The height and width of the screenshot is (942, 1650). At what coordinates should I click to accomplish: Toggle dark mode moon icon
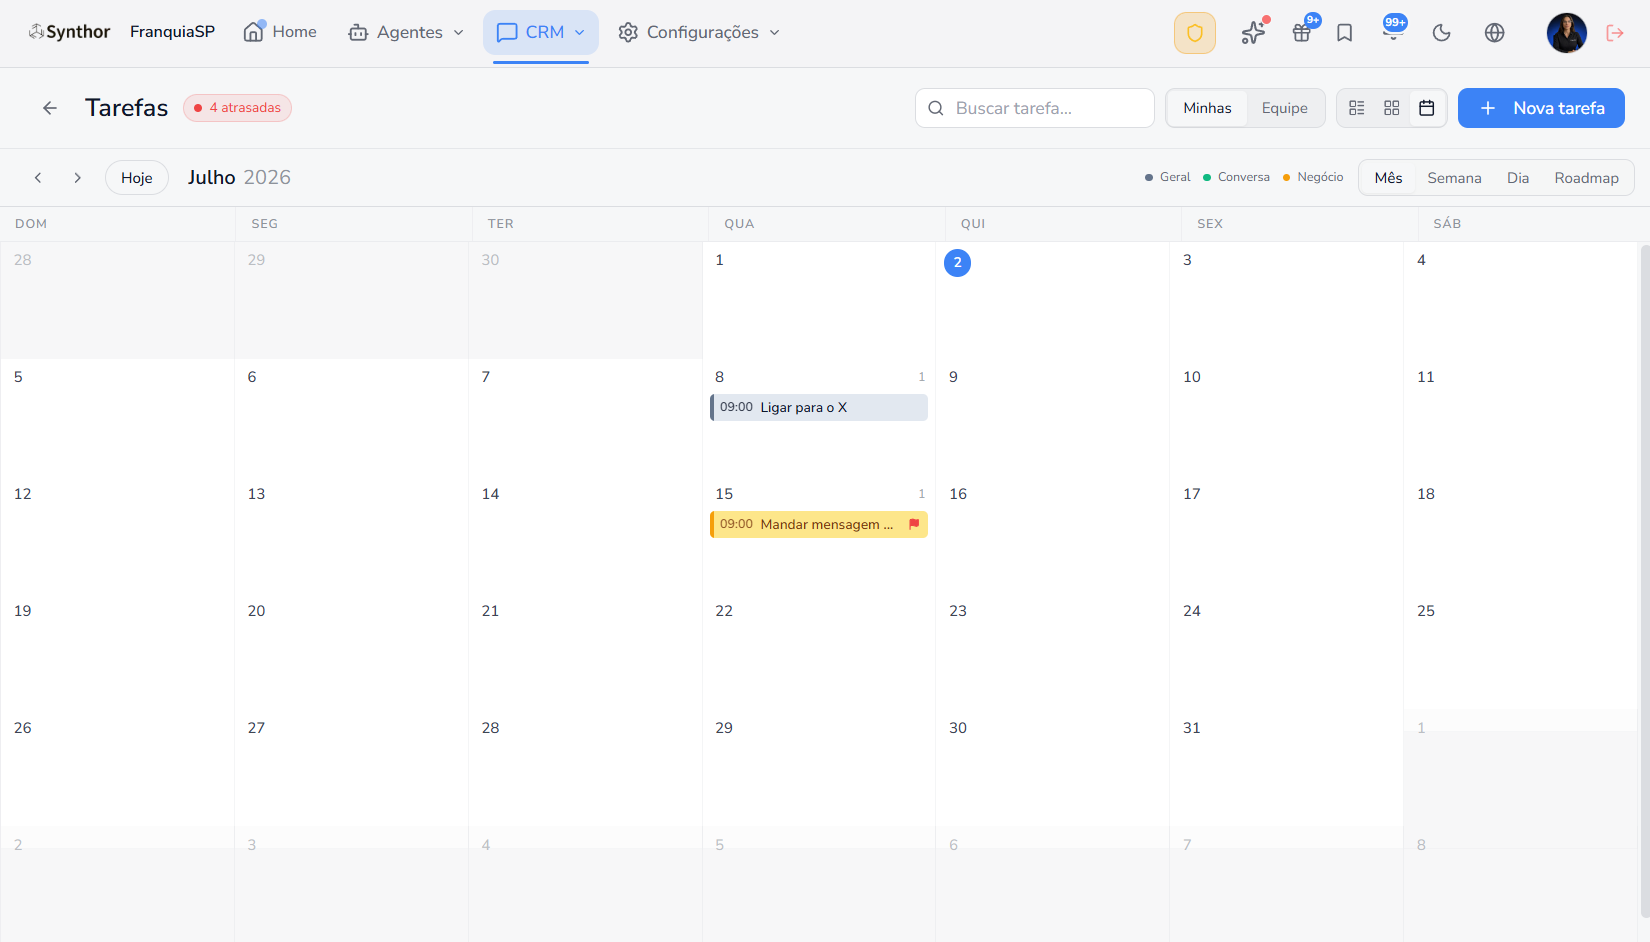point(1442,33)
